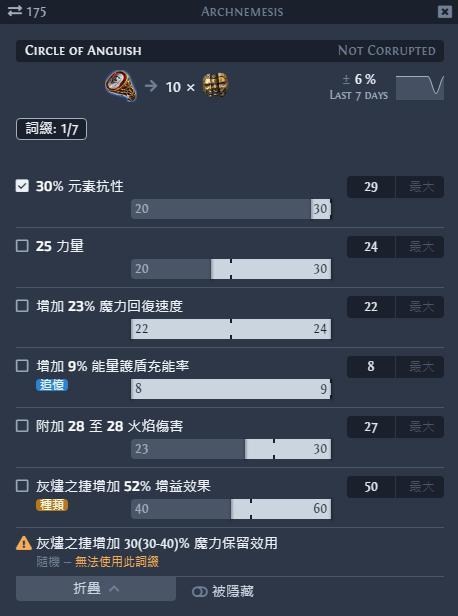Collapse the modifier list with 折疊
458x616 pixels.
pos(96,588)
